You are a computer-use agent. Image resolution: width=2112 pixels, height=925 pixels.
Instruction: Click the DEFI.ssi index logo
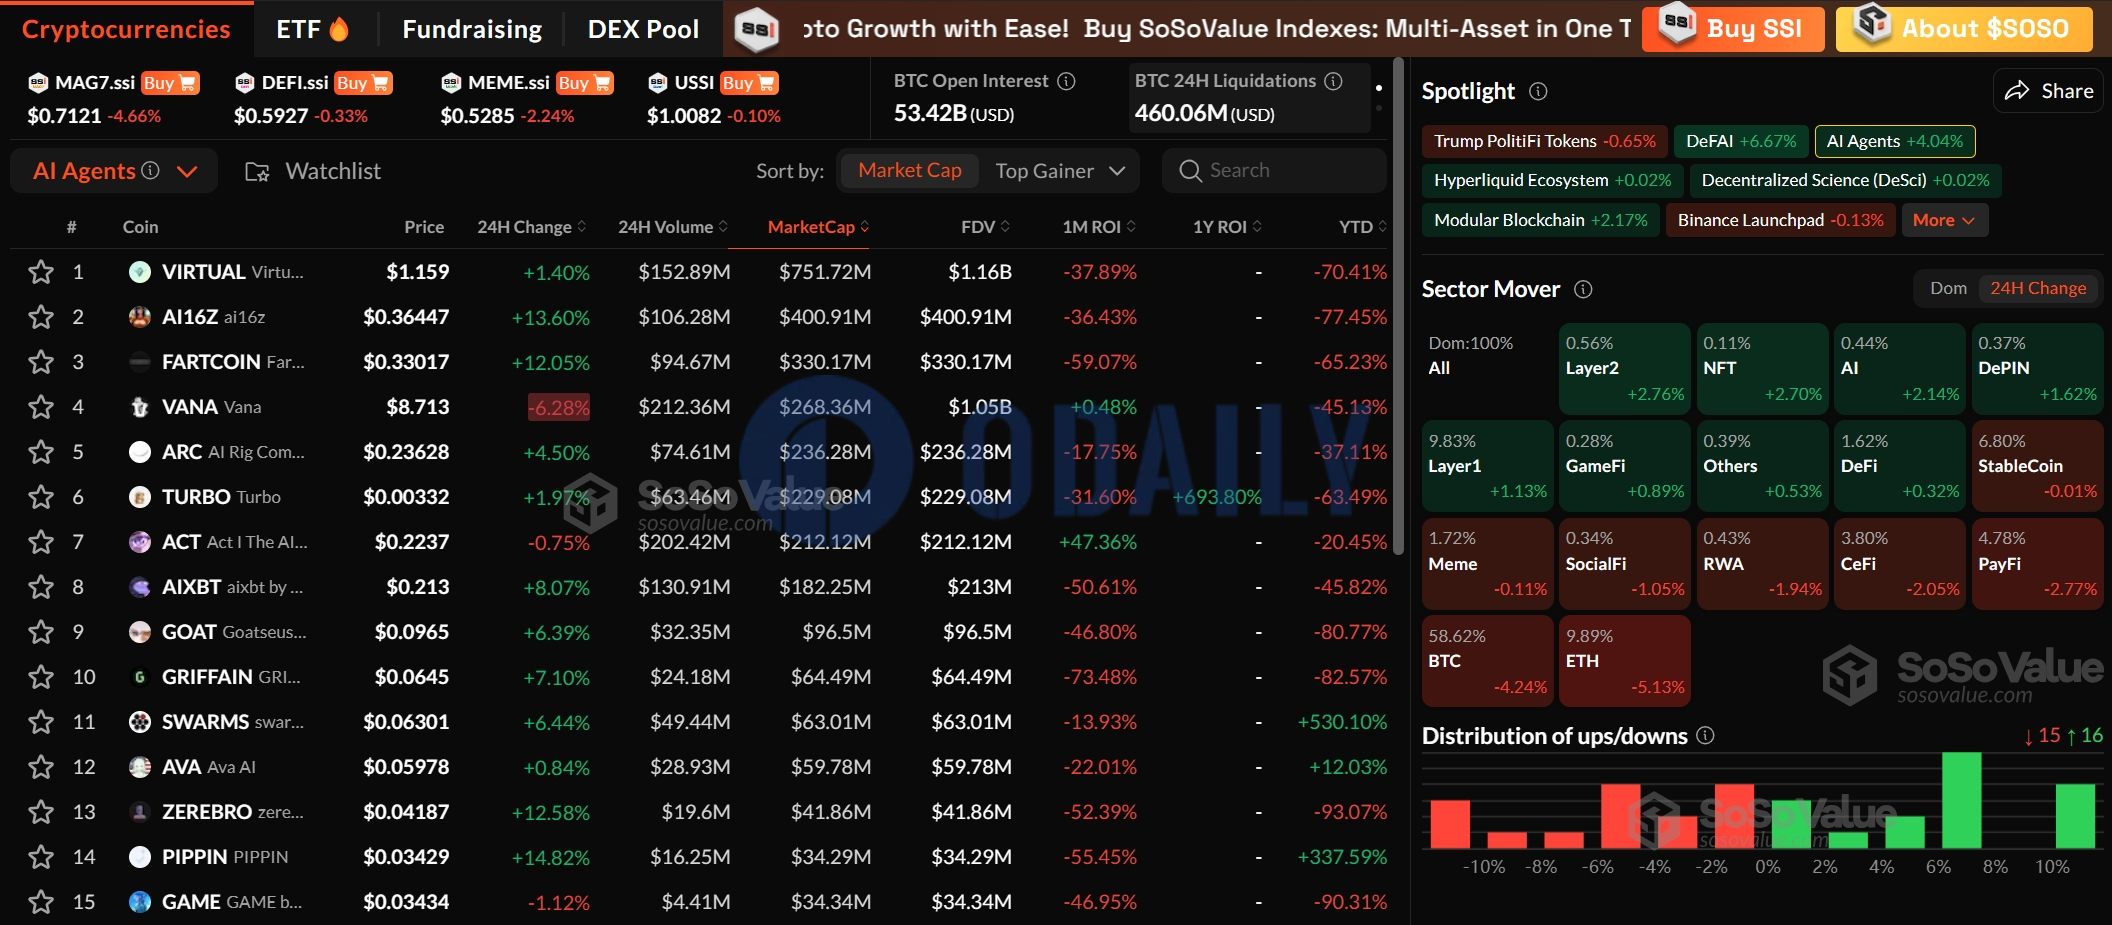245,82
